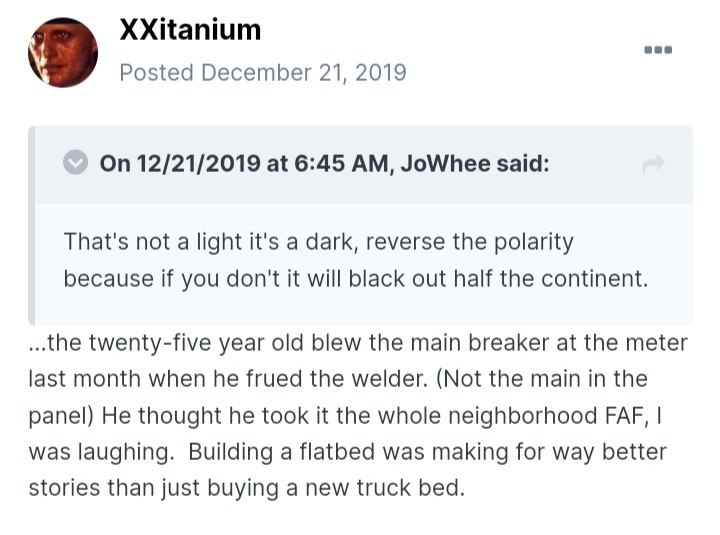Open XXitanium's profile avatar

click(63, 52)
